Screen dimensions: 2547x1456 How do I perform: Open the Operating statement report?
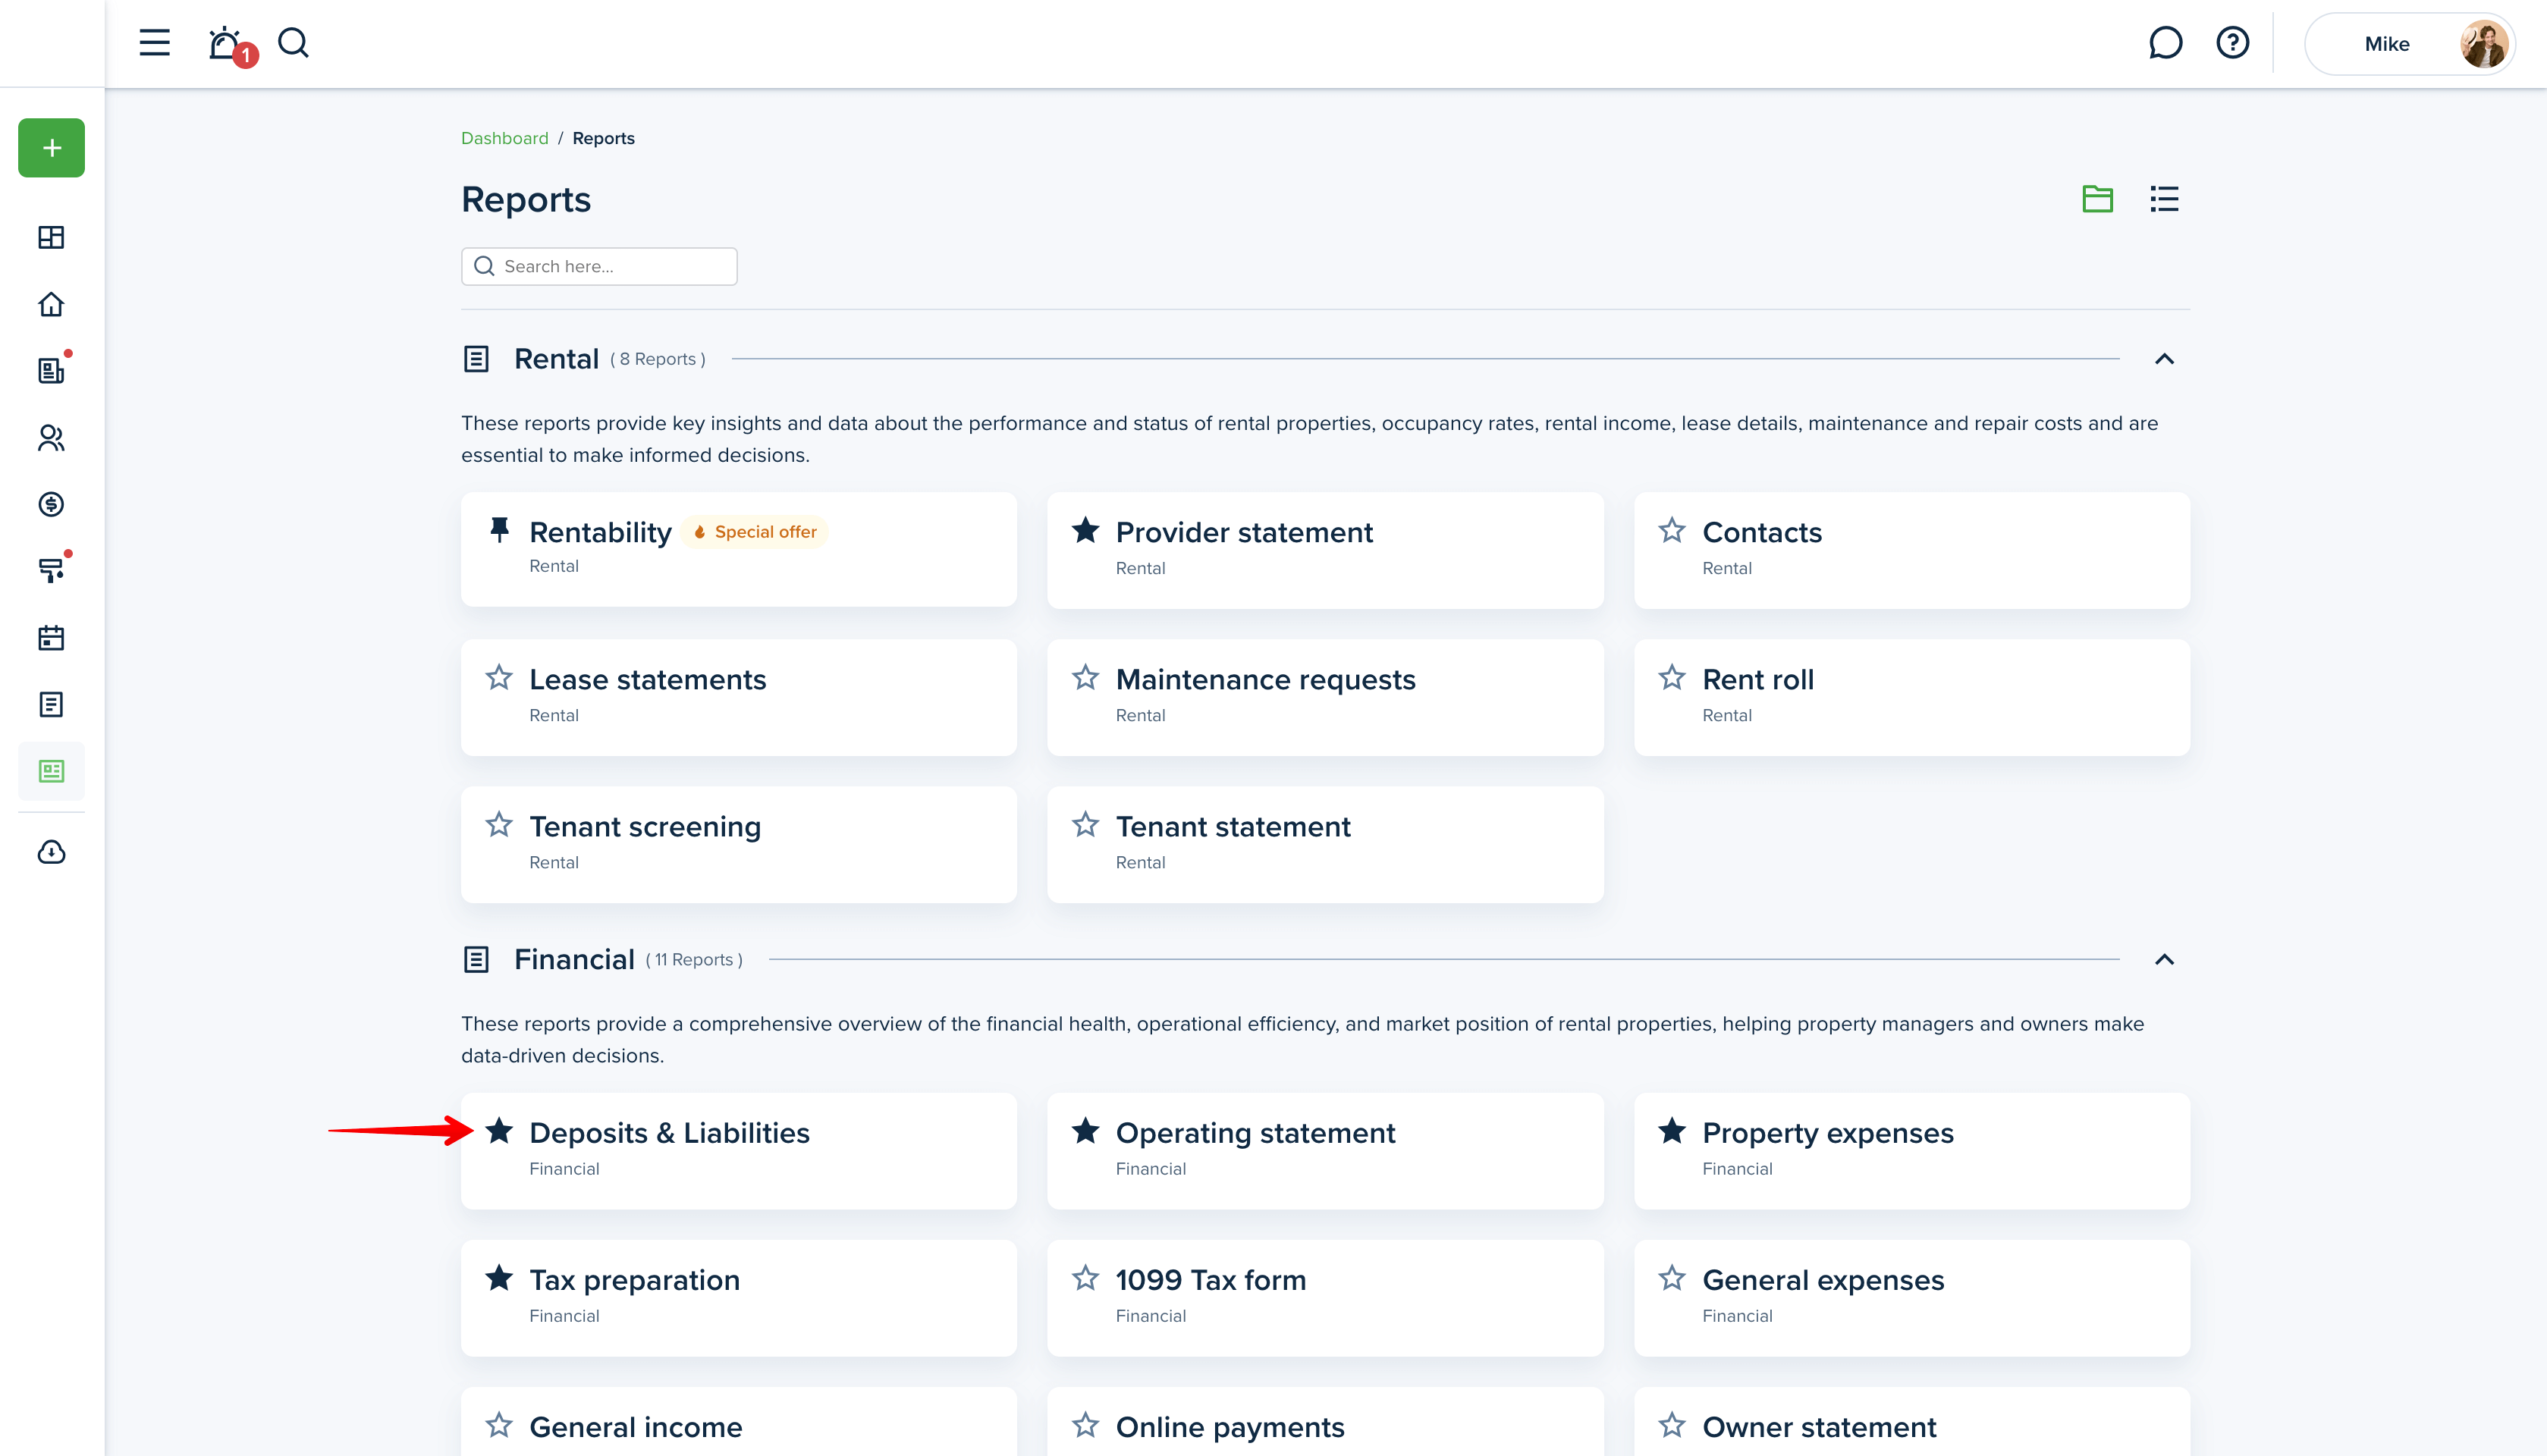pos(1325,1151)
